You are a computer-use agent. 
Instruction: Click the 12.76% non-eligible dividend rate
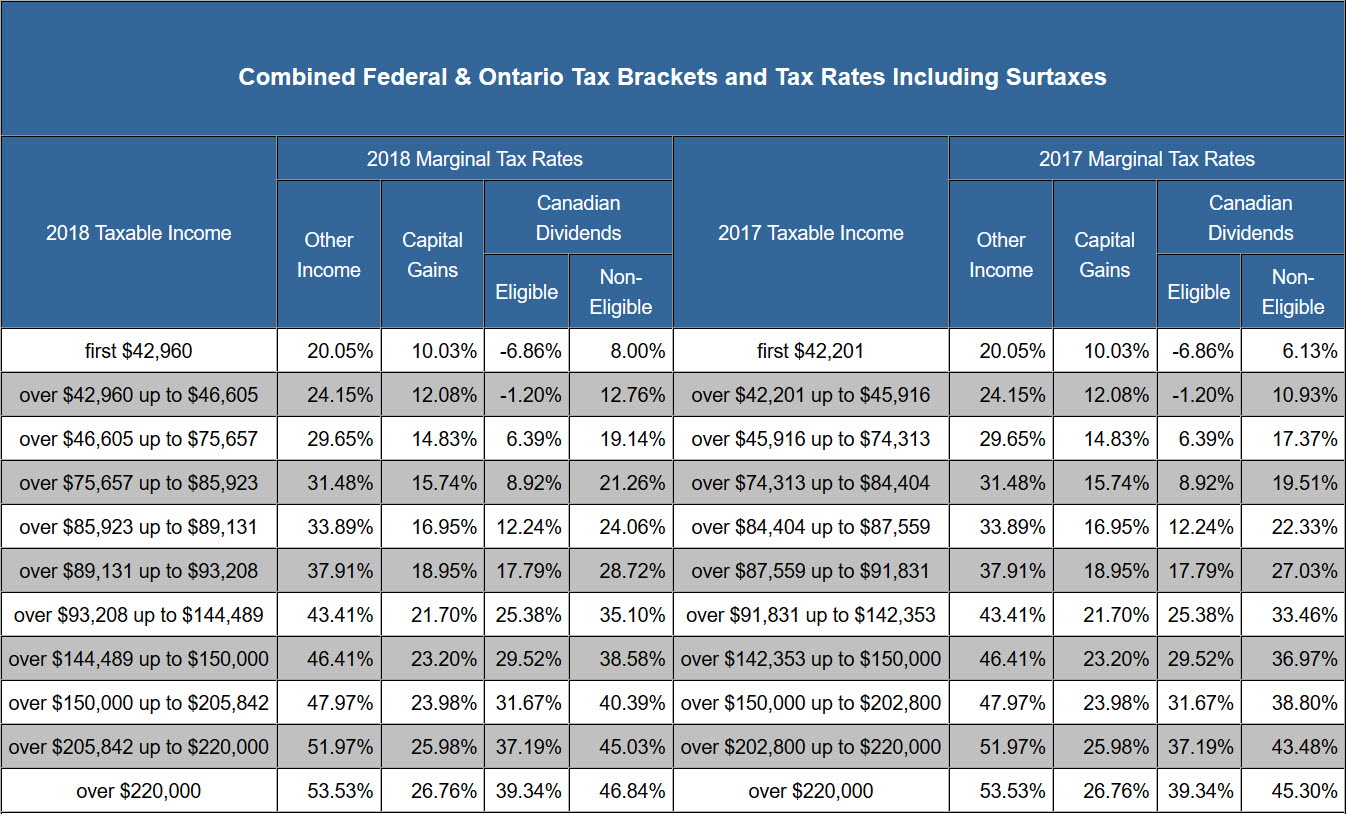click(620, 394)
